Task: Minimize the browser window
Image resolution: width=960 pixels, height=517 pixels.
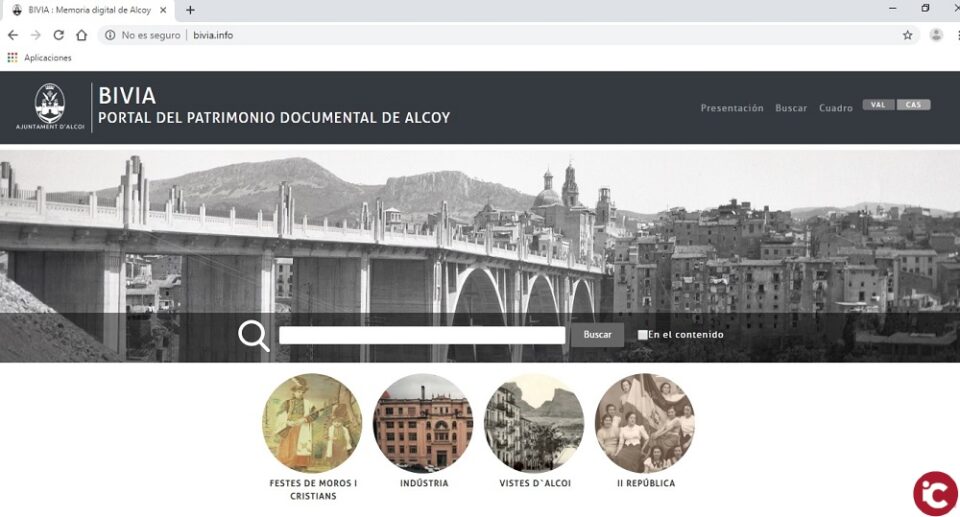Action: click(x=893, y=9)
